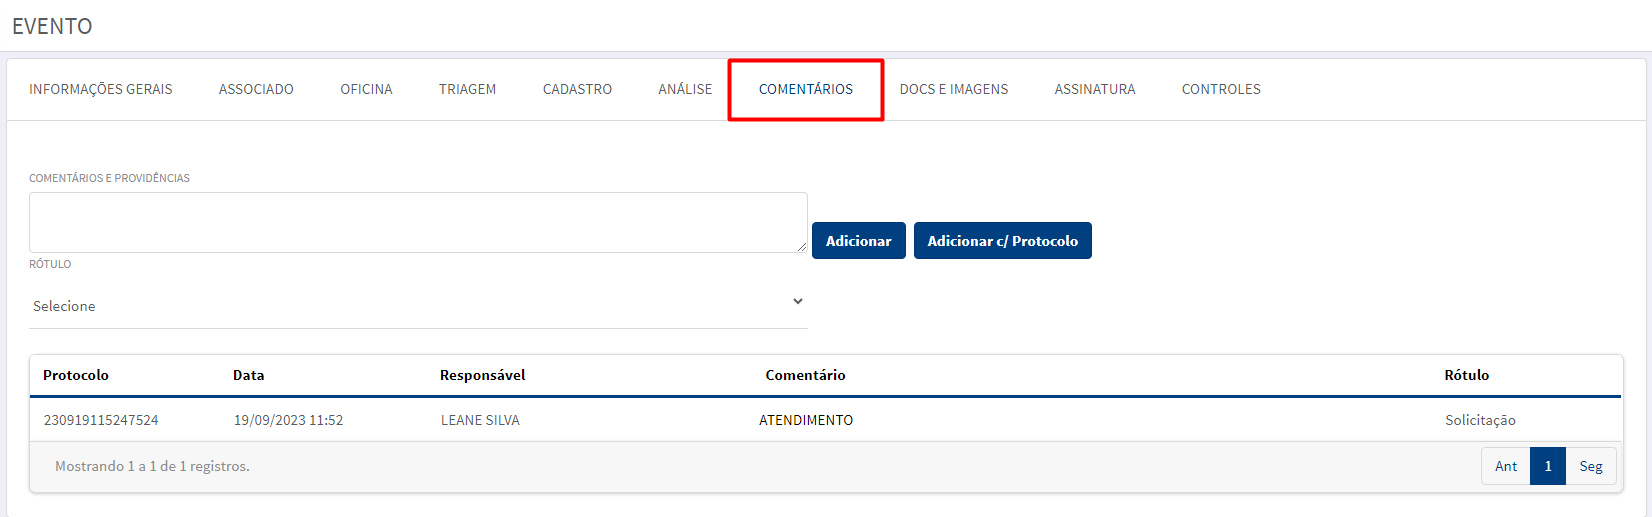The width and height of the screenshot is (1652, 517).
Task: Go to the Triagem tab
Action: tap(467, 89)
